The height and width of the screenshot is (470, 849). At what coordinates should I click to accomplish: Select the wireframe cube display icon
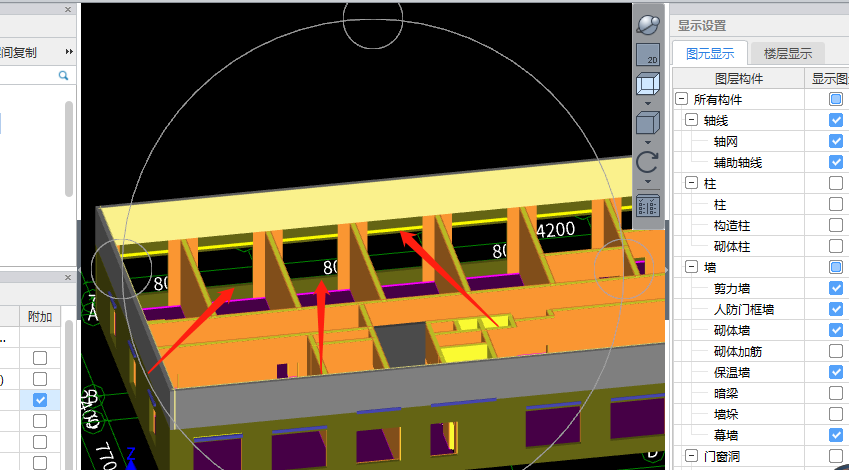tap(648, 84)
